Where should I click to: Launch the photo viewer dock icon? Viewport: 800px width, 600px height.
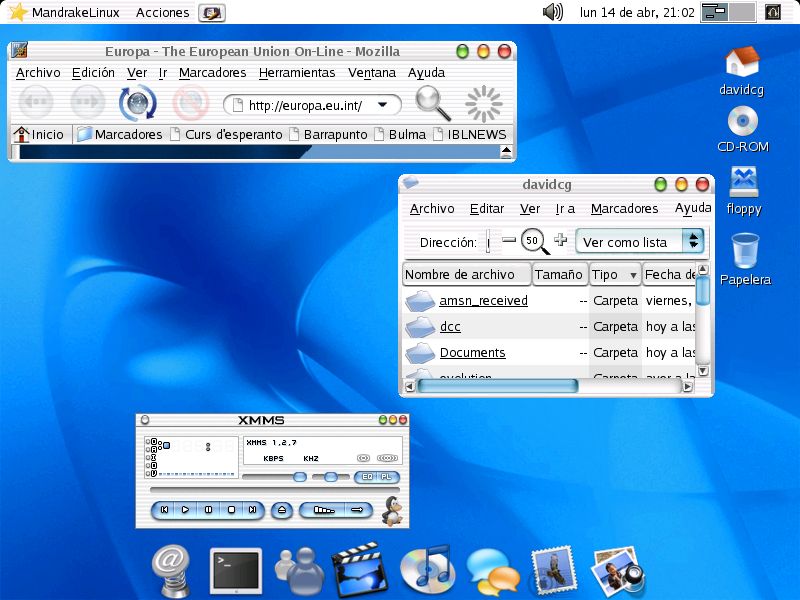click(x=618, y=571)
